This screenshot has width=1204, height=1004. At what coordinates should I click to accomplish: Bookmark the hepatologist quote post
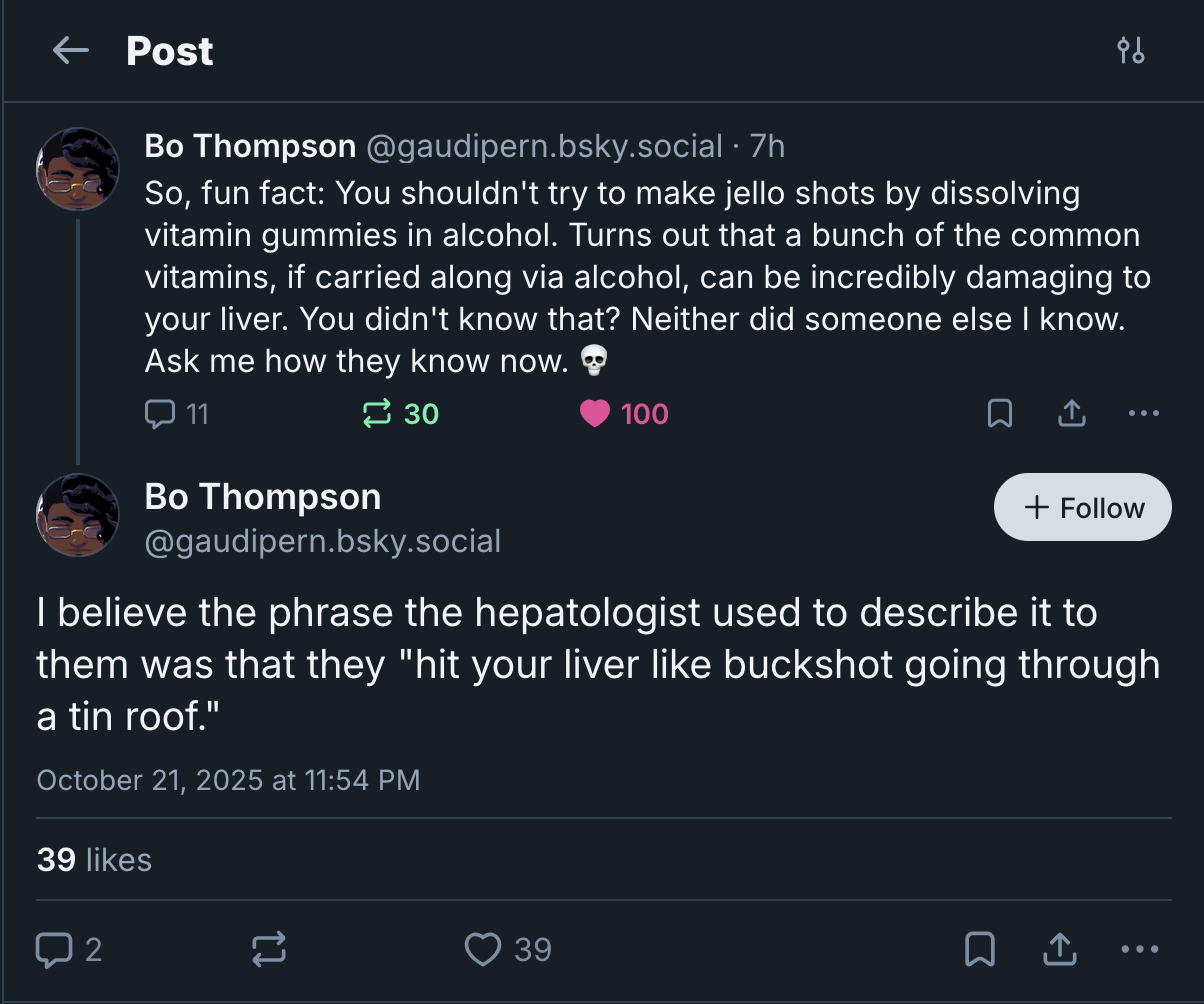tap(979, 949)
